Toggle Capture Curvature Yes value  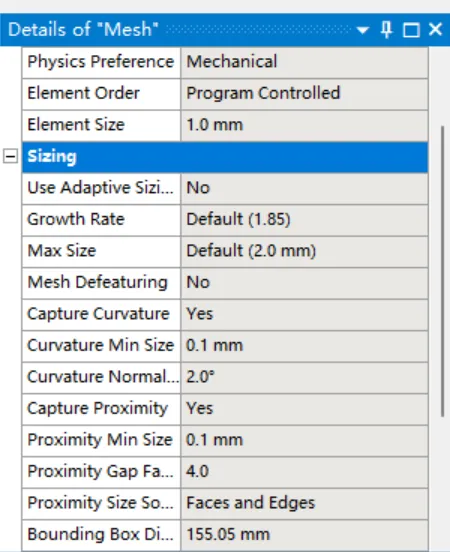pyautogui.click(x=304, y=314)
